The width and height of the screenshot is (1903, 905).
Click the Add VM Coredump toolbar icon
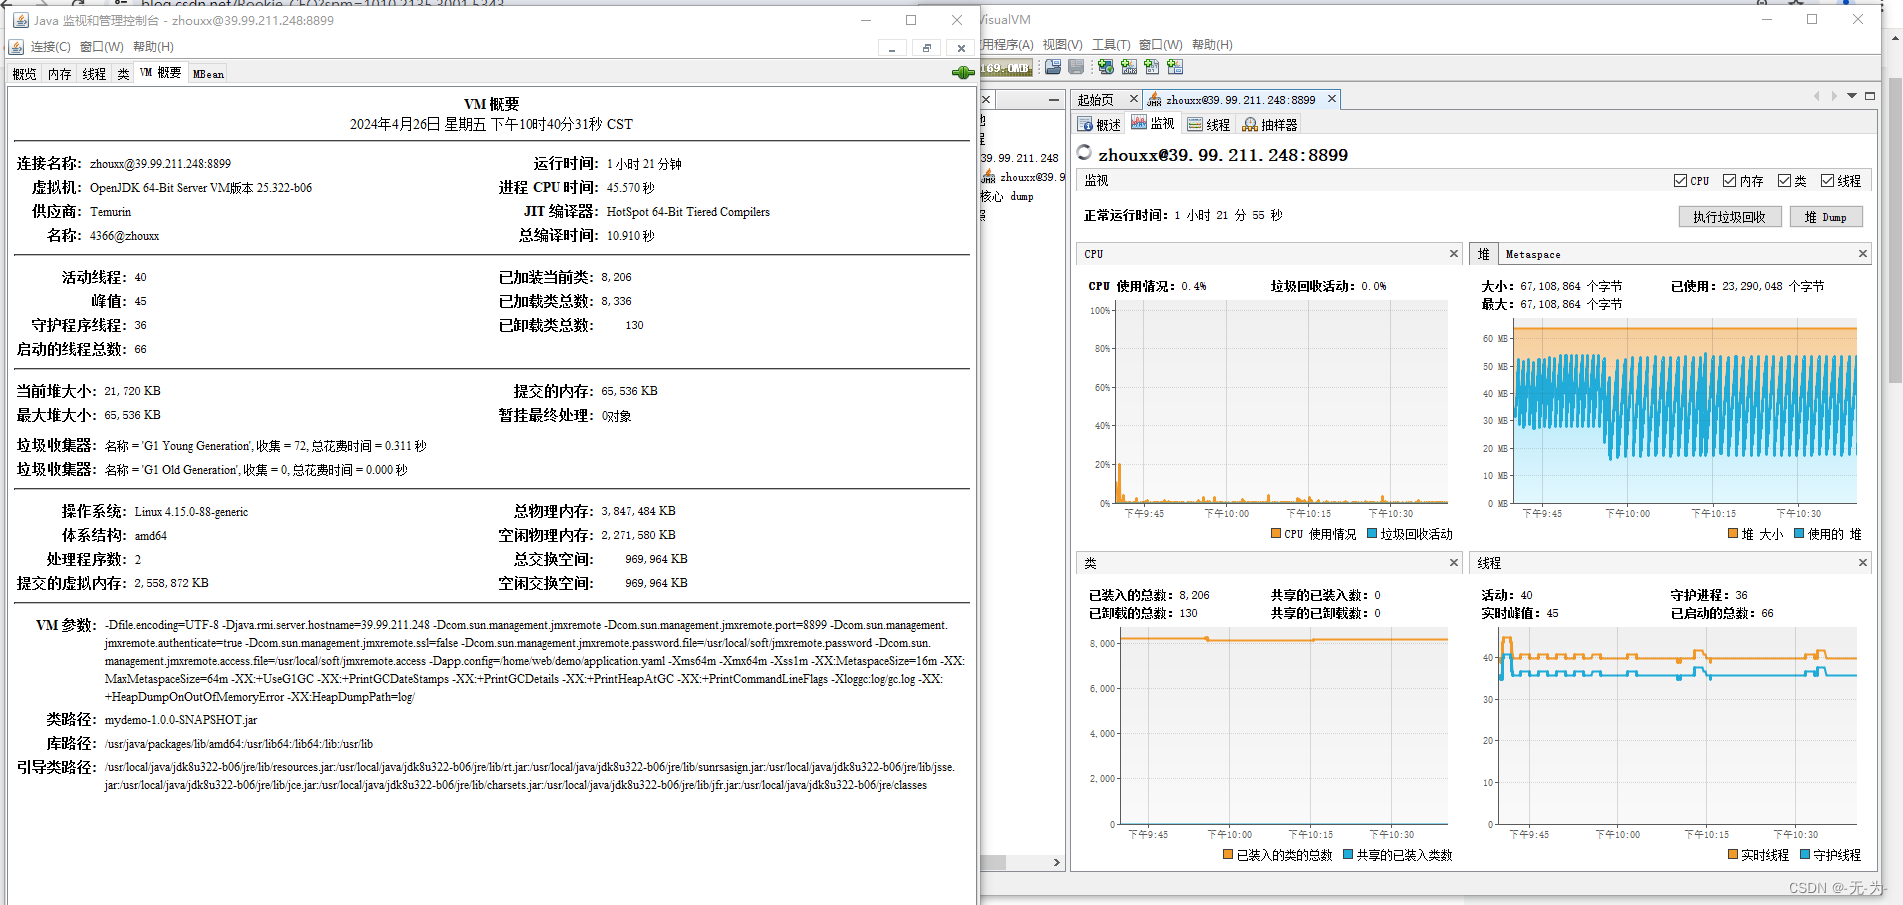tap(1151, 67)
